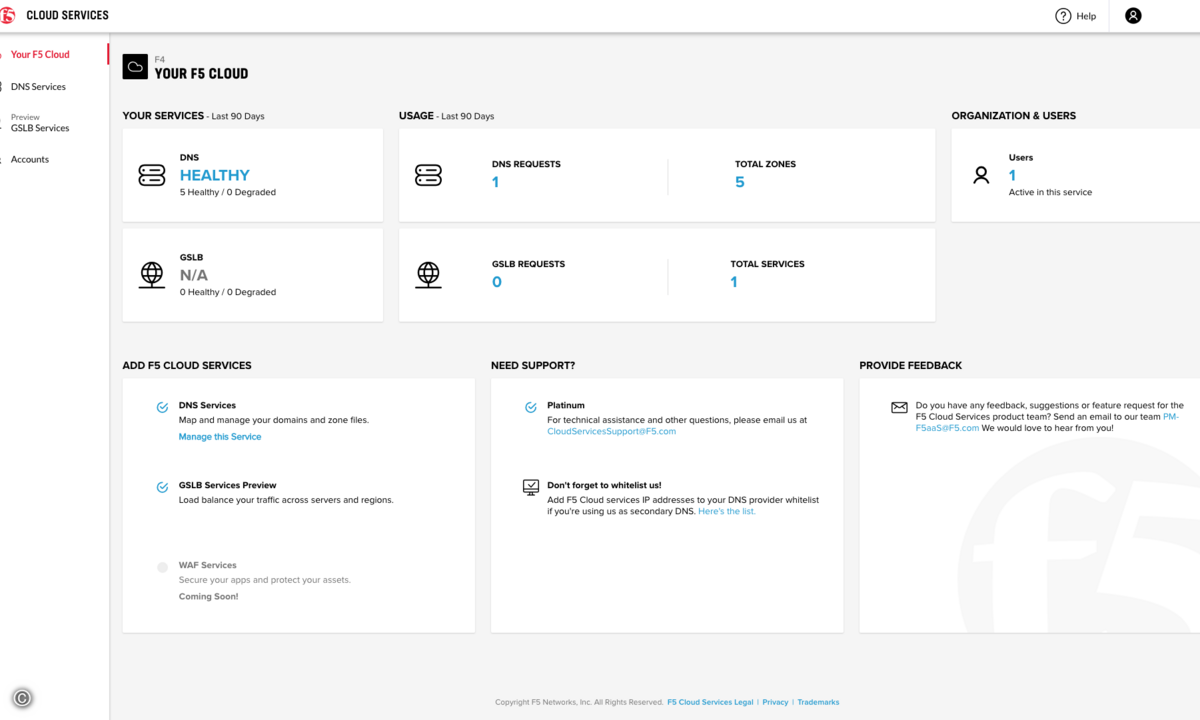The image size is (1200, 720).
Task: Go to Accounts in the sidebar
Action: 30,160
